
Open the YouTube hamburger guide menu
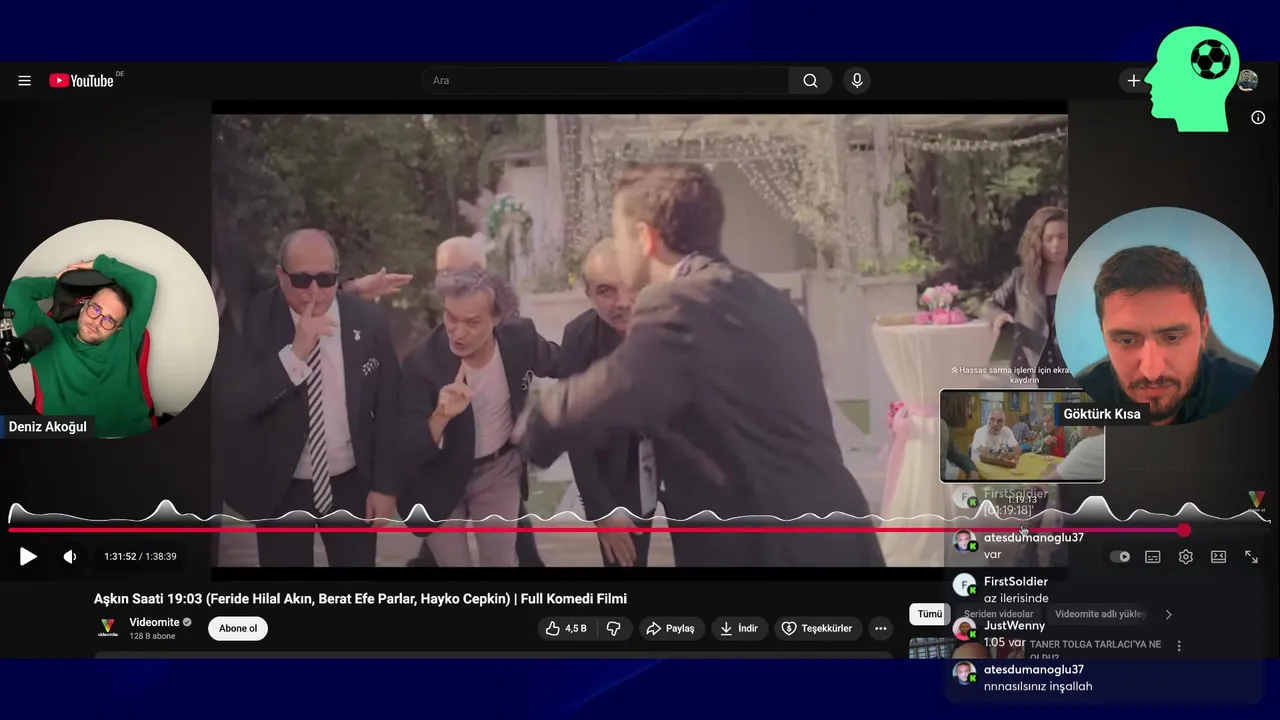click(24, 81)
